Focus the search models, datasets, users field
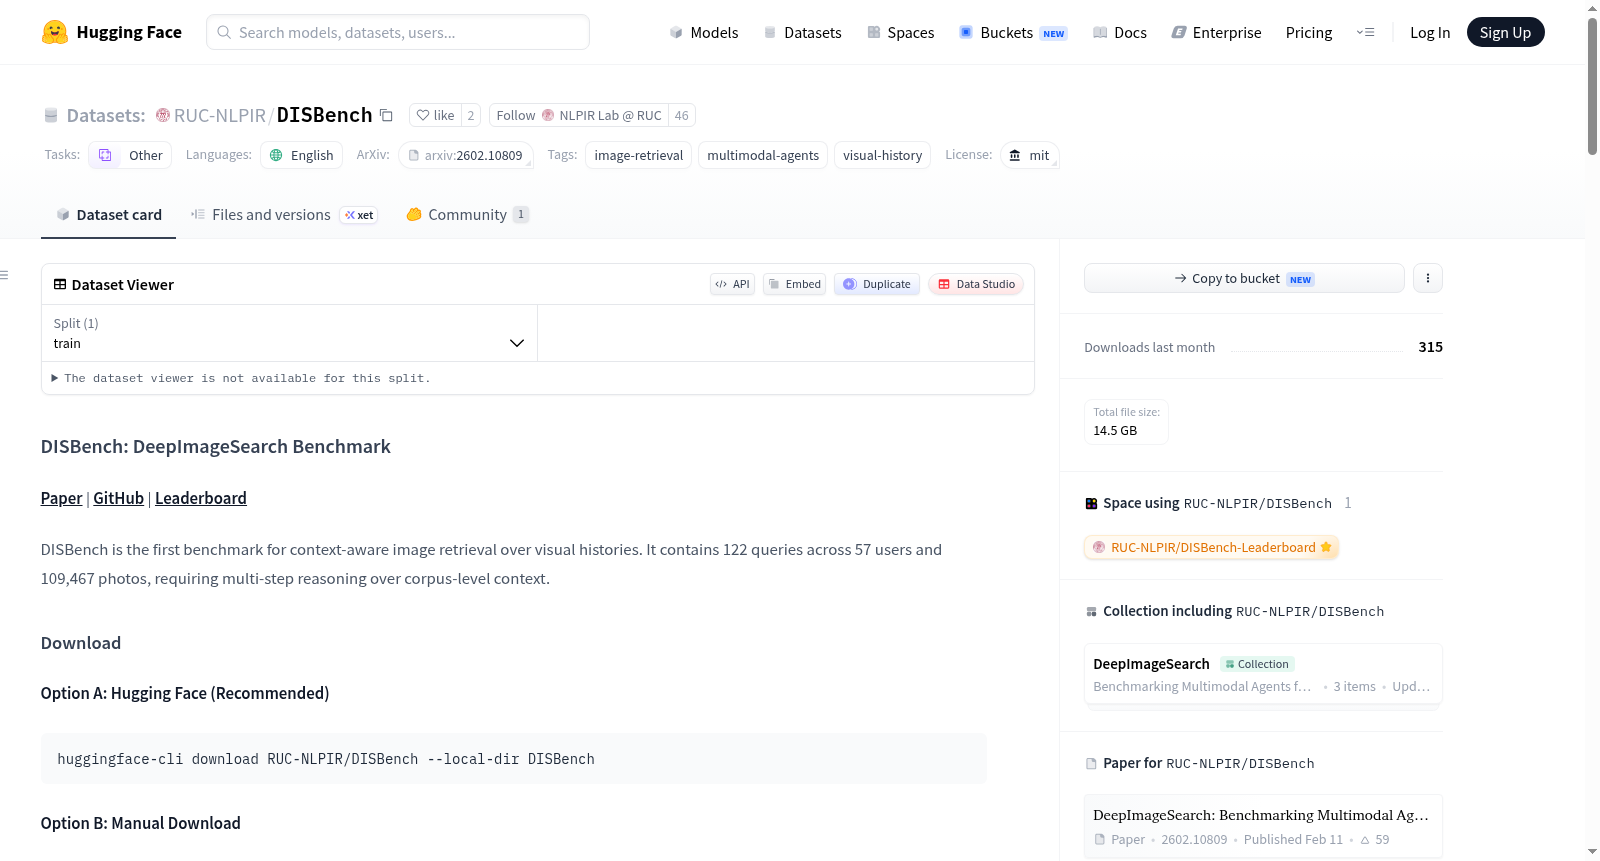Viewport: 1600px width, 861px height. (x=398, y=32)
